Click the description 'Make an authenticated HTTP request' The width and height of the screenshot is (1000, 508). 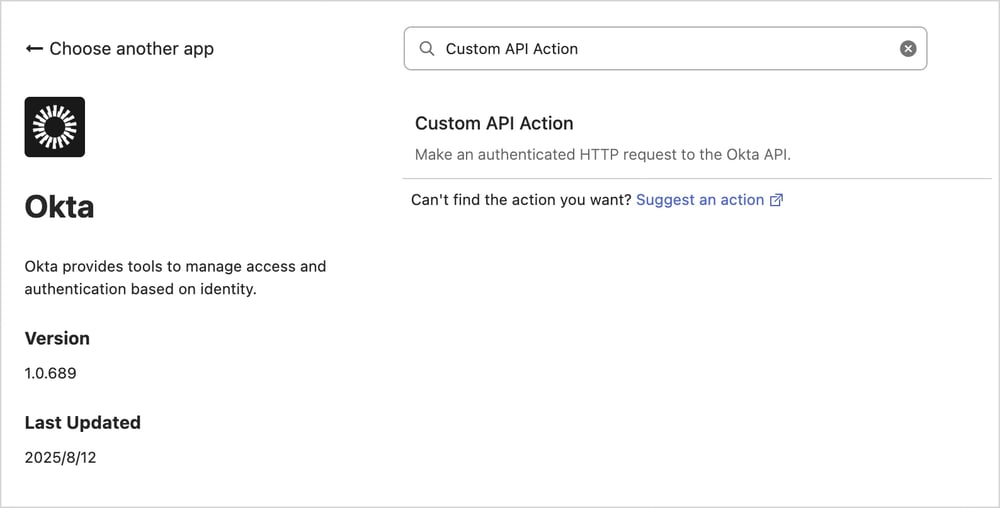click(603, 155)
